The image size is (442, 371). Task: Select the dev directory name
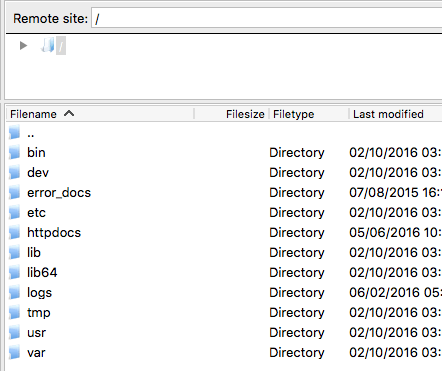pyautogui.click(x=38, y=172)
